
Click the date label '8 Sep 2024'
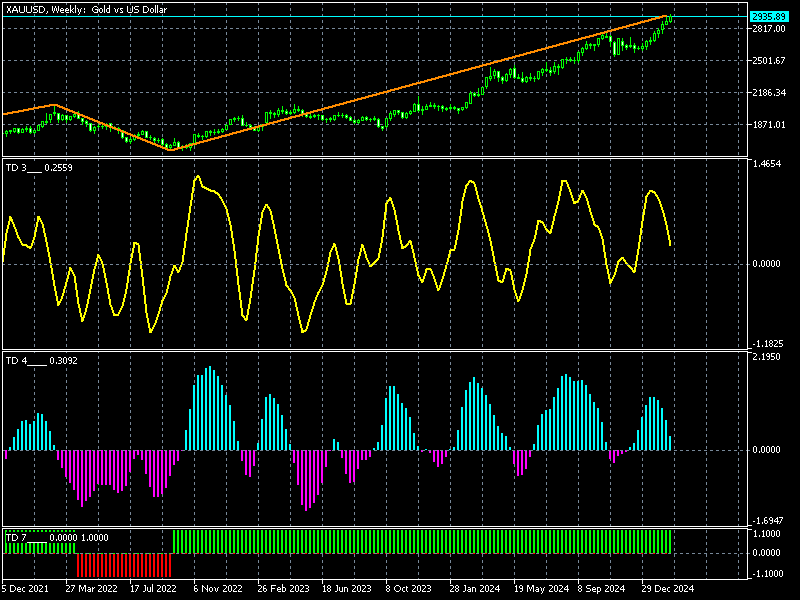pos(601,589)
